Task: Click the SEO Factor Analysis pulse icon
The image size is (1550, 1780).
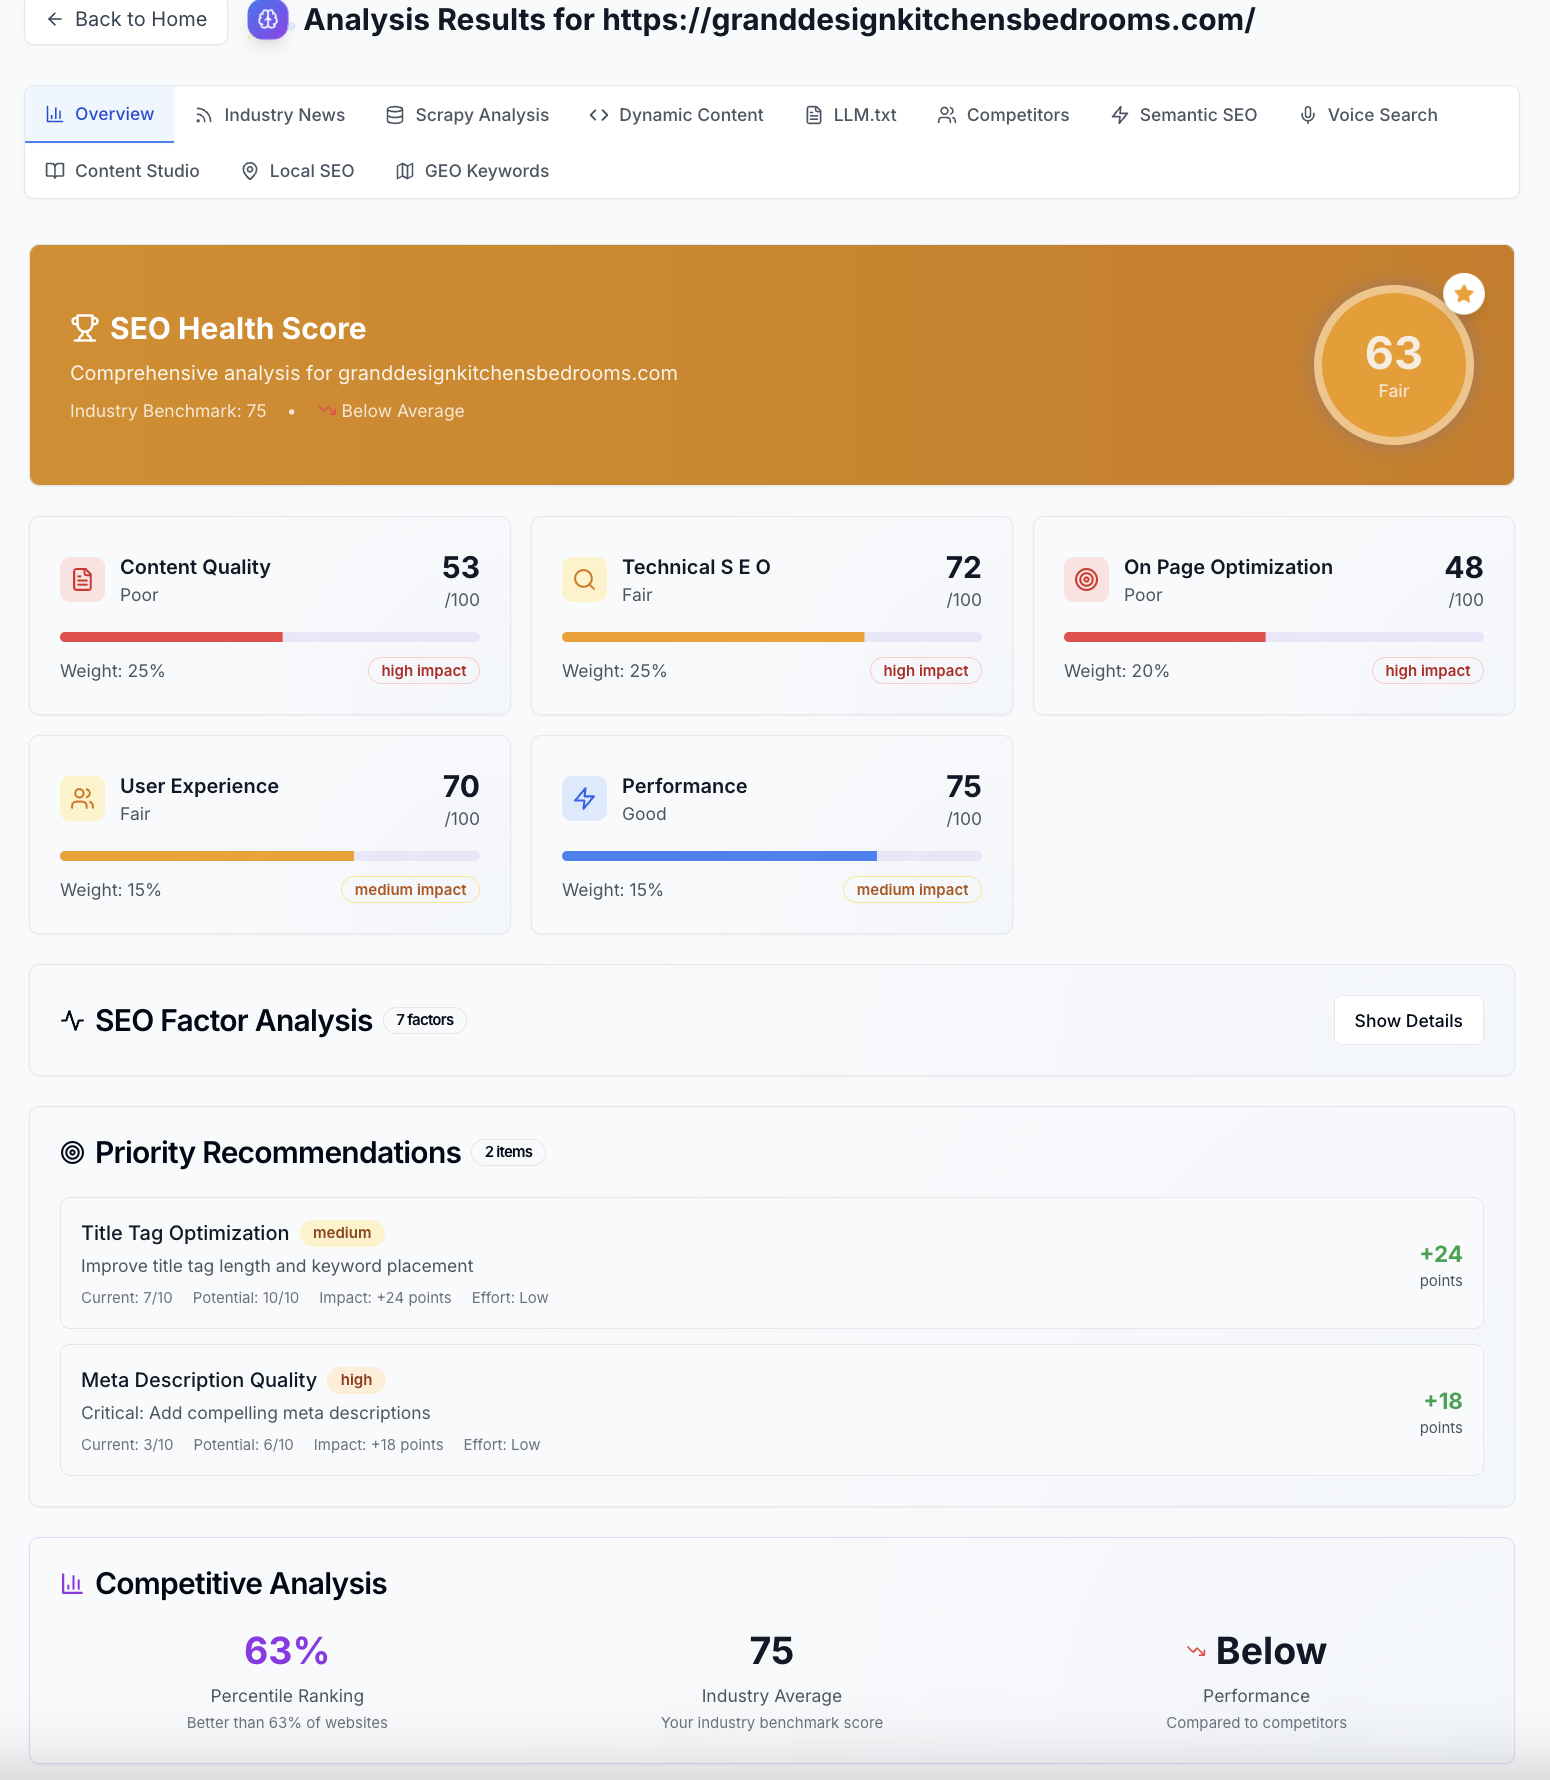Action: click(x=72, y=1020)
